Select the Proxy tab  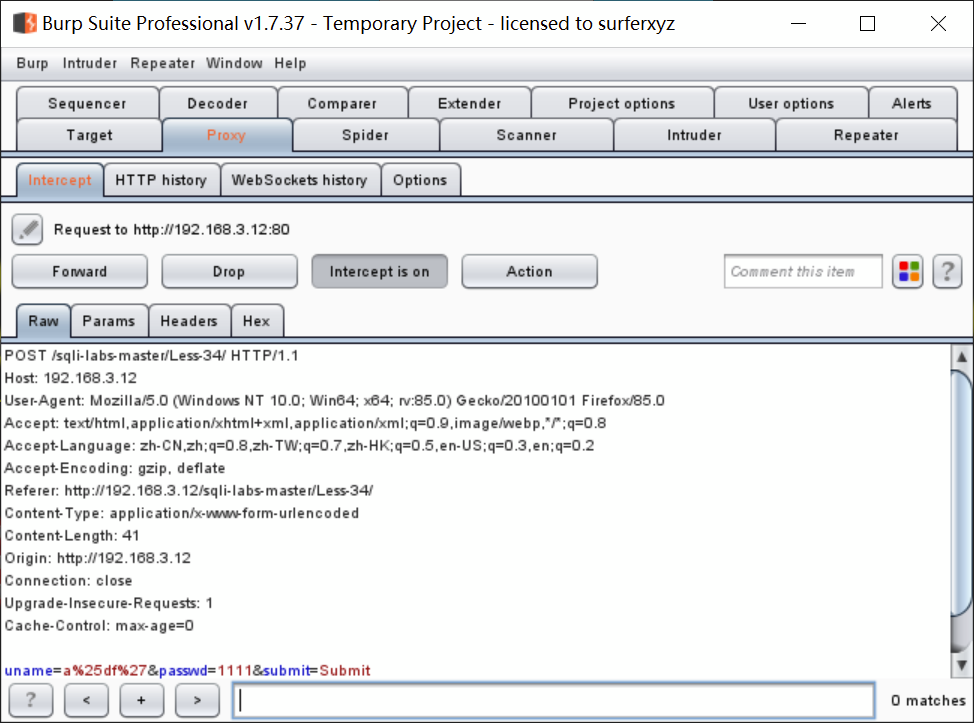click(x=227, y=135)
